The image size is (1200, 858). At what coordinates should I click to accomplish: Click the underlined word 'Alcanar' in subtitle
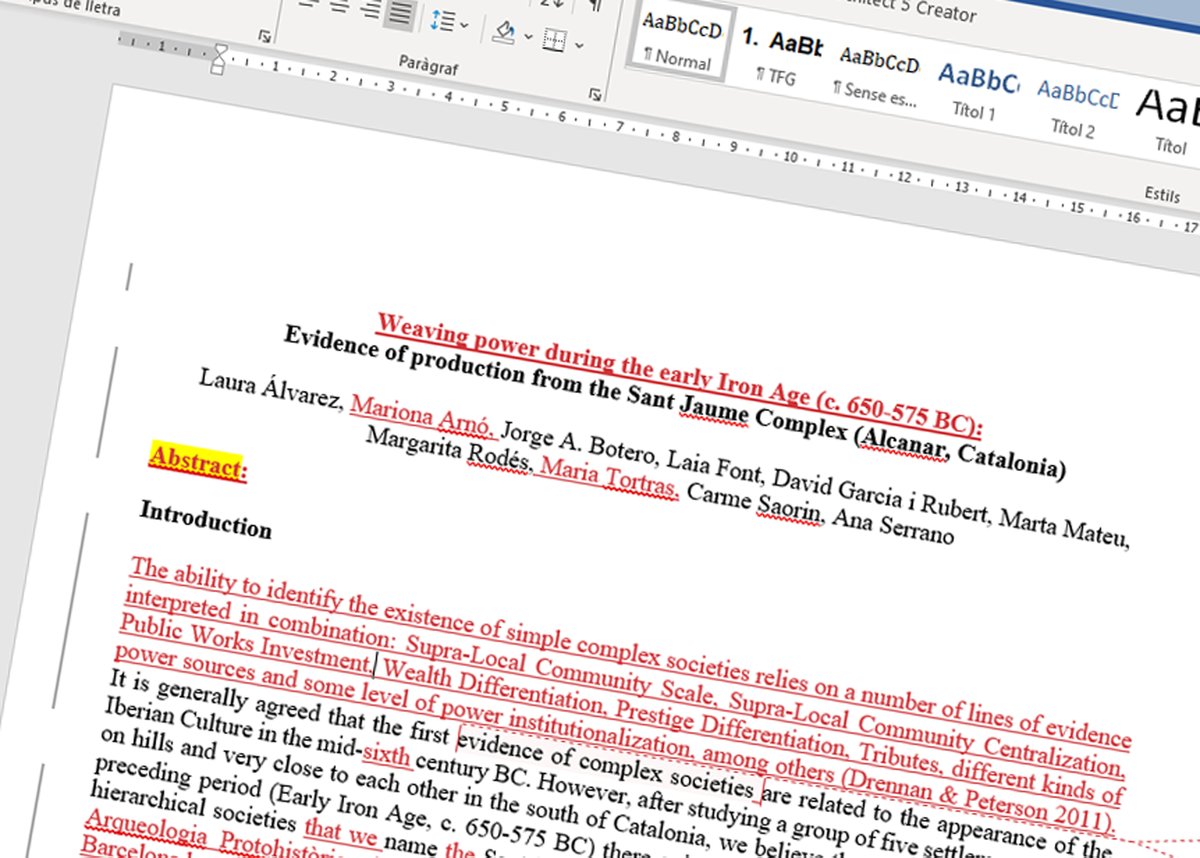(903, 442)
